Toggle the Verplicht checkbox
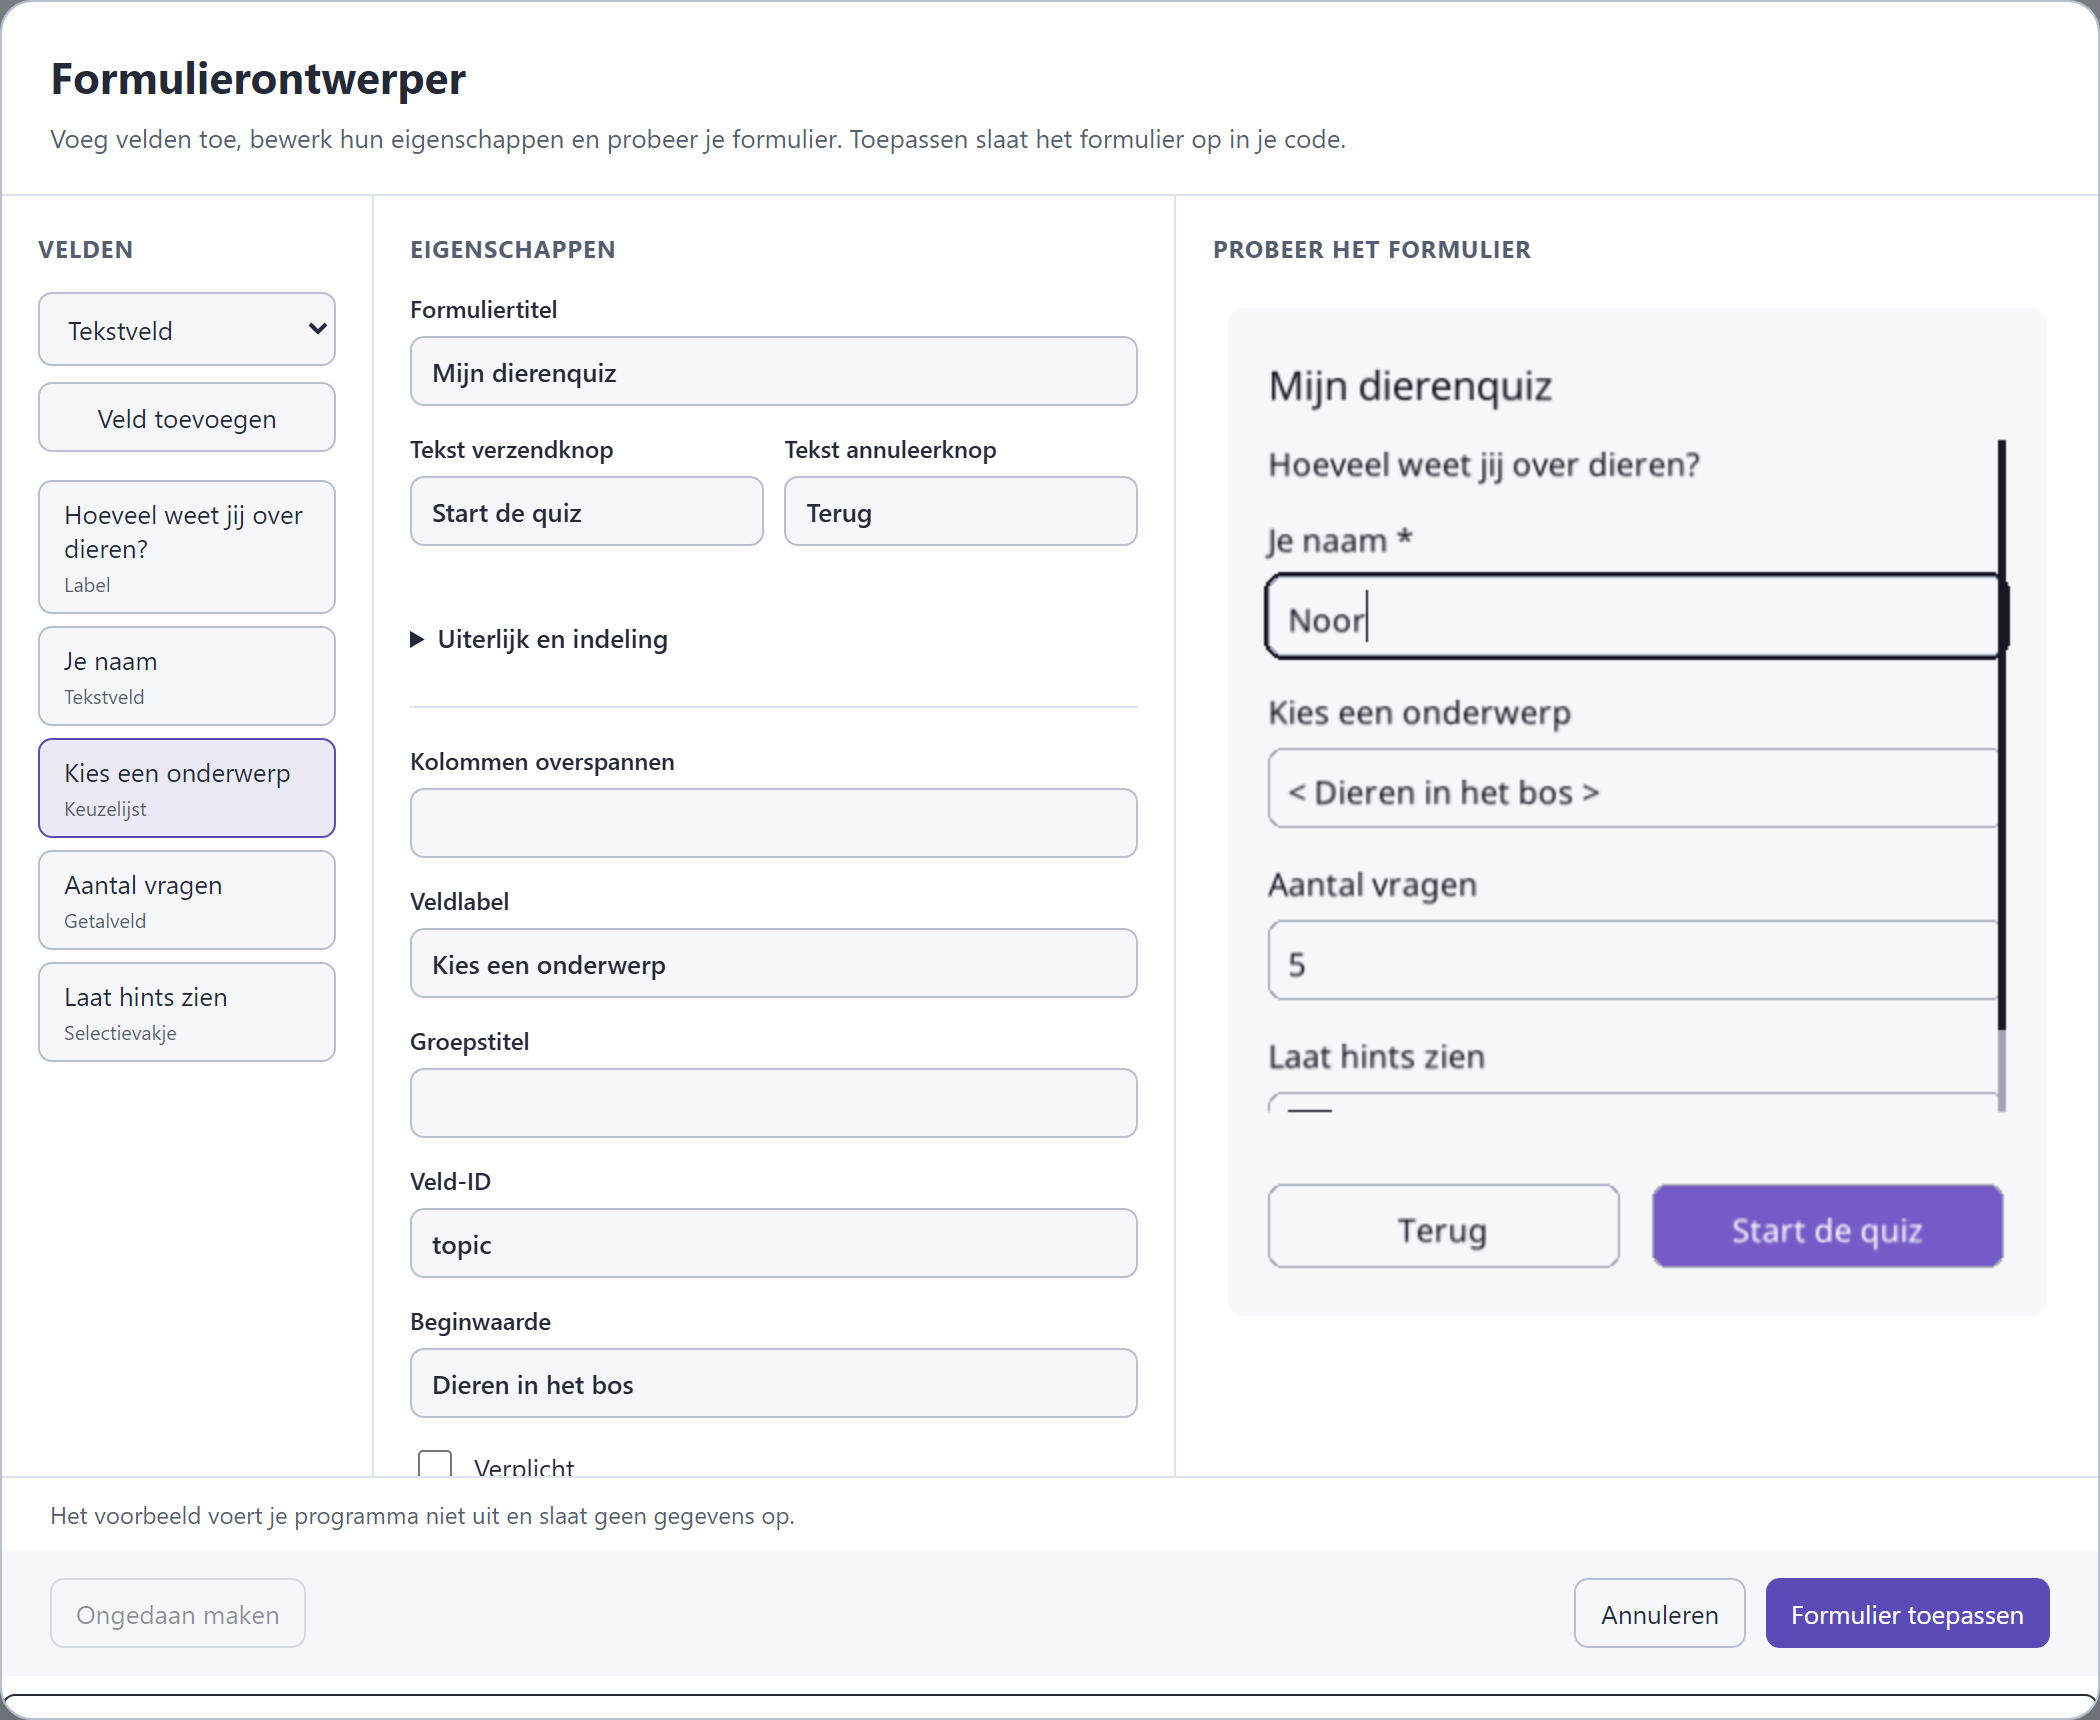2100x1720 pixels. click(x=435, y=1463)
